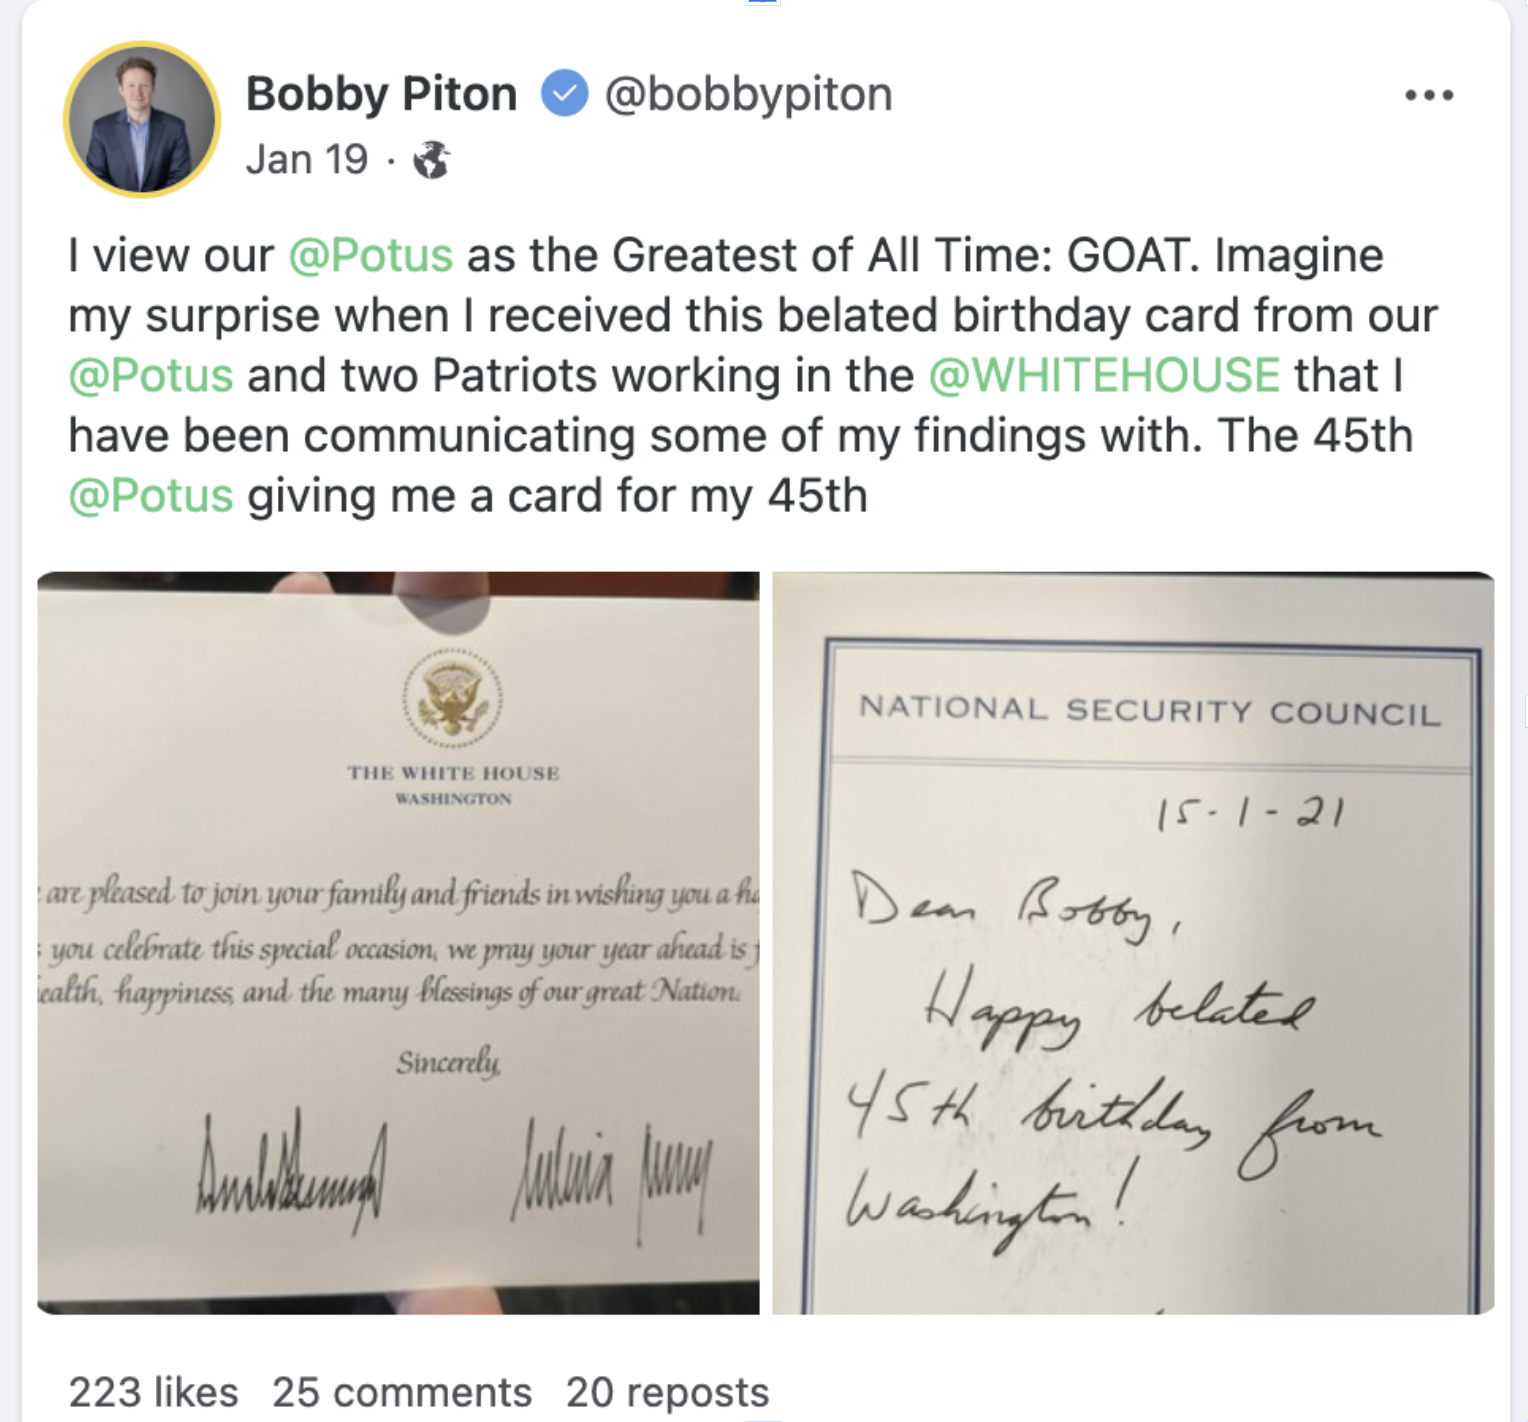This screenshot has width=1528, height=1422.
Task: Click the final @Potus mention near my 45th
Action: click(x=150, y=494)
